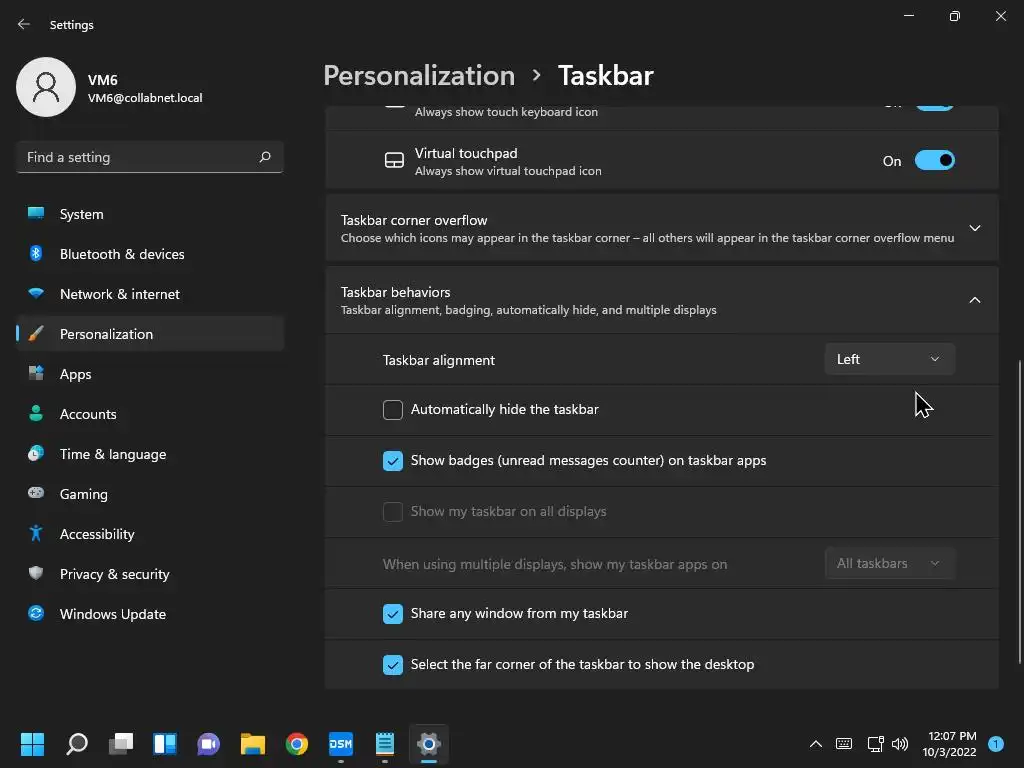Open the Windows Start button on taskbar
The height and width of the screenshot is (768, 1024).
pyautogui.click(x=32, y=744)
